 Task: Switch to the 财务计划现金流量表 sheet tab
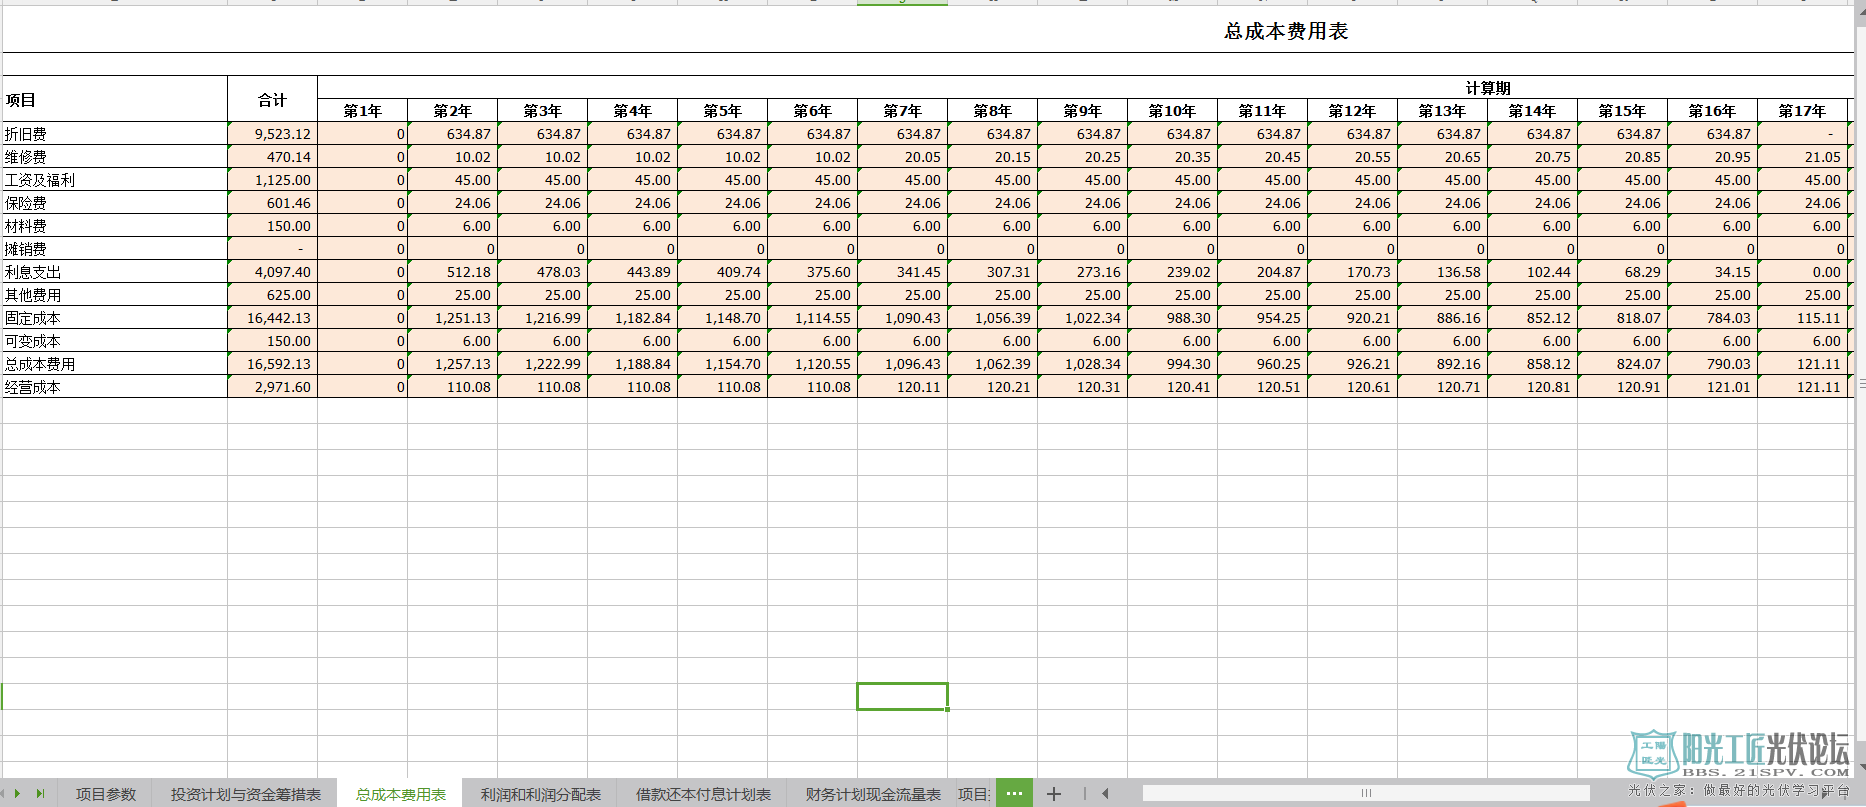pyautogui.click(x=873, y=795)
